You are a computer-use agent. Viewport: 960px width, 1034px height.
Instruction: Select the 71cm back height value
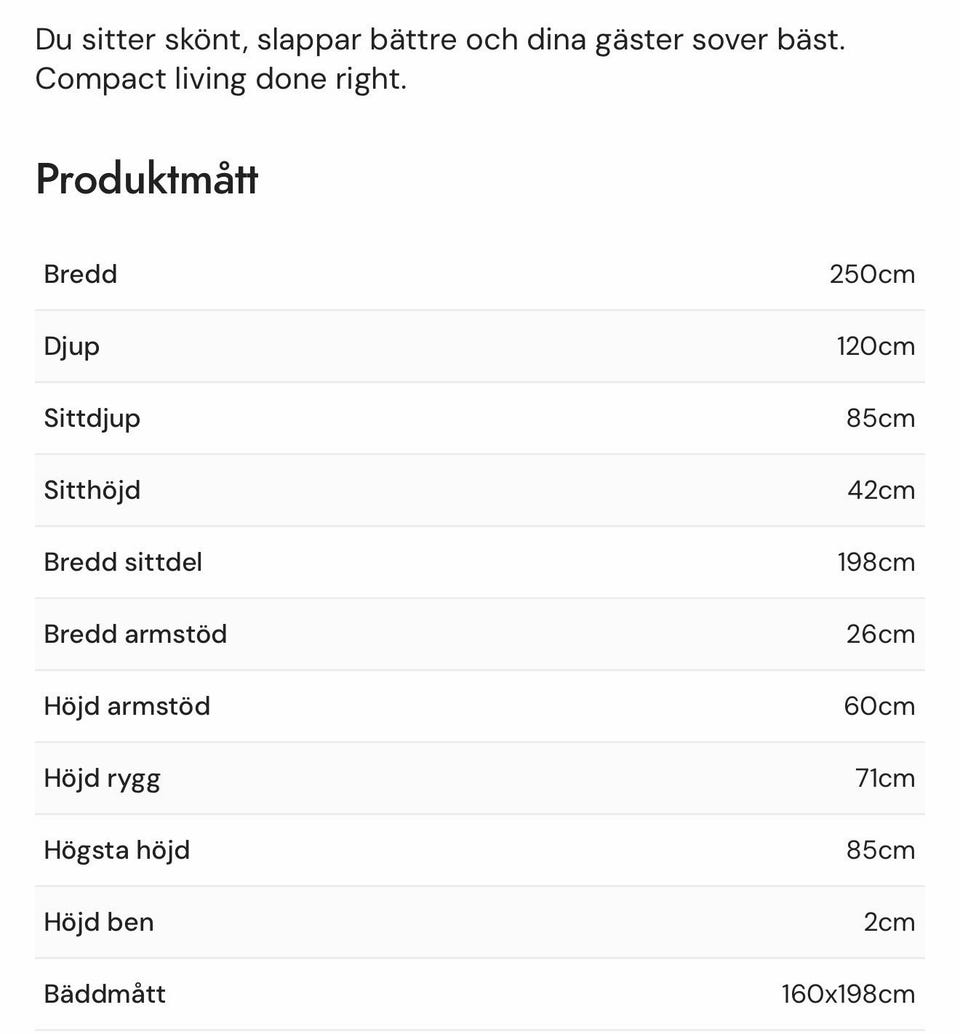pos(885,778)
